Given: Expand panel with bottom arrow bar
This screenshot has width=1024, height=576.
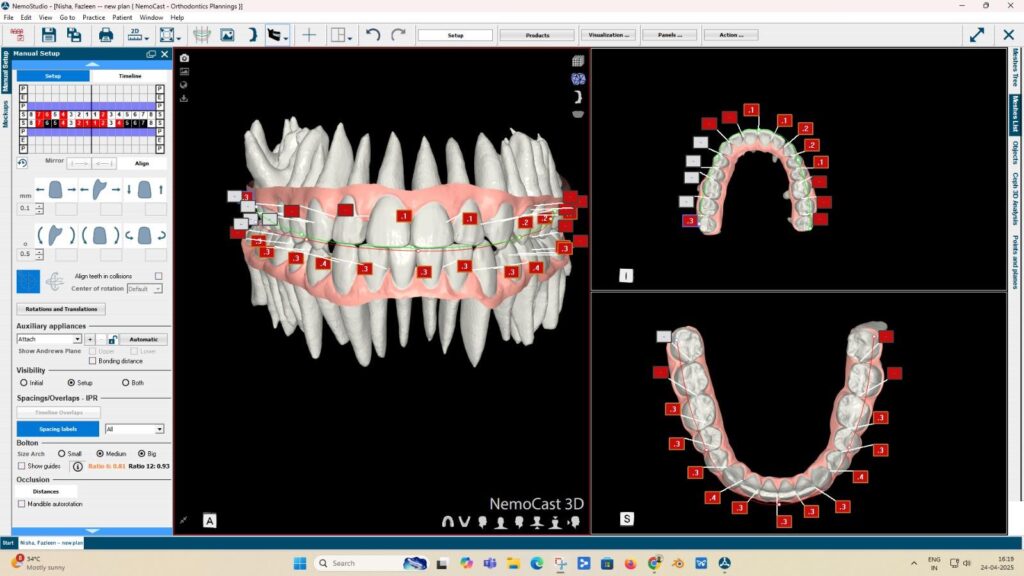Looking at the screenshot, I should pos(92,531).
